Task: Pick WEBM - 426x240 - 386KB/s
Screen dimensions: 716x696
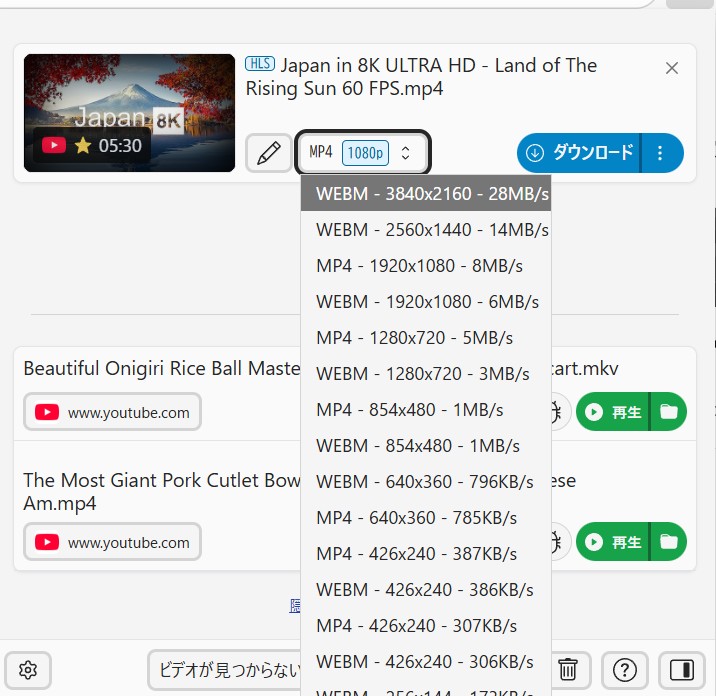Action: pos(426,590)
